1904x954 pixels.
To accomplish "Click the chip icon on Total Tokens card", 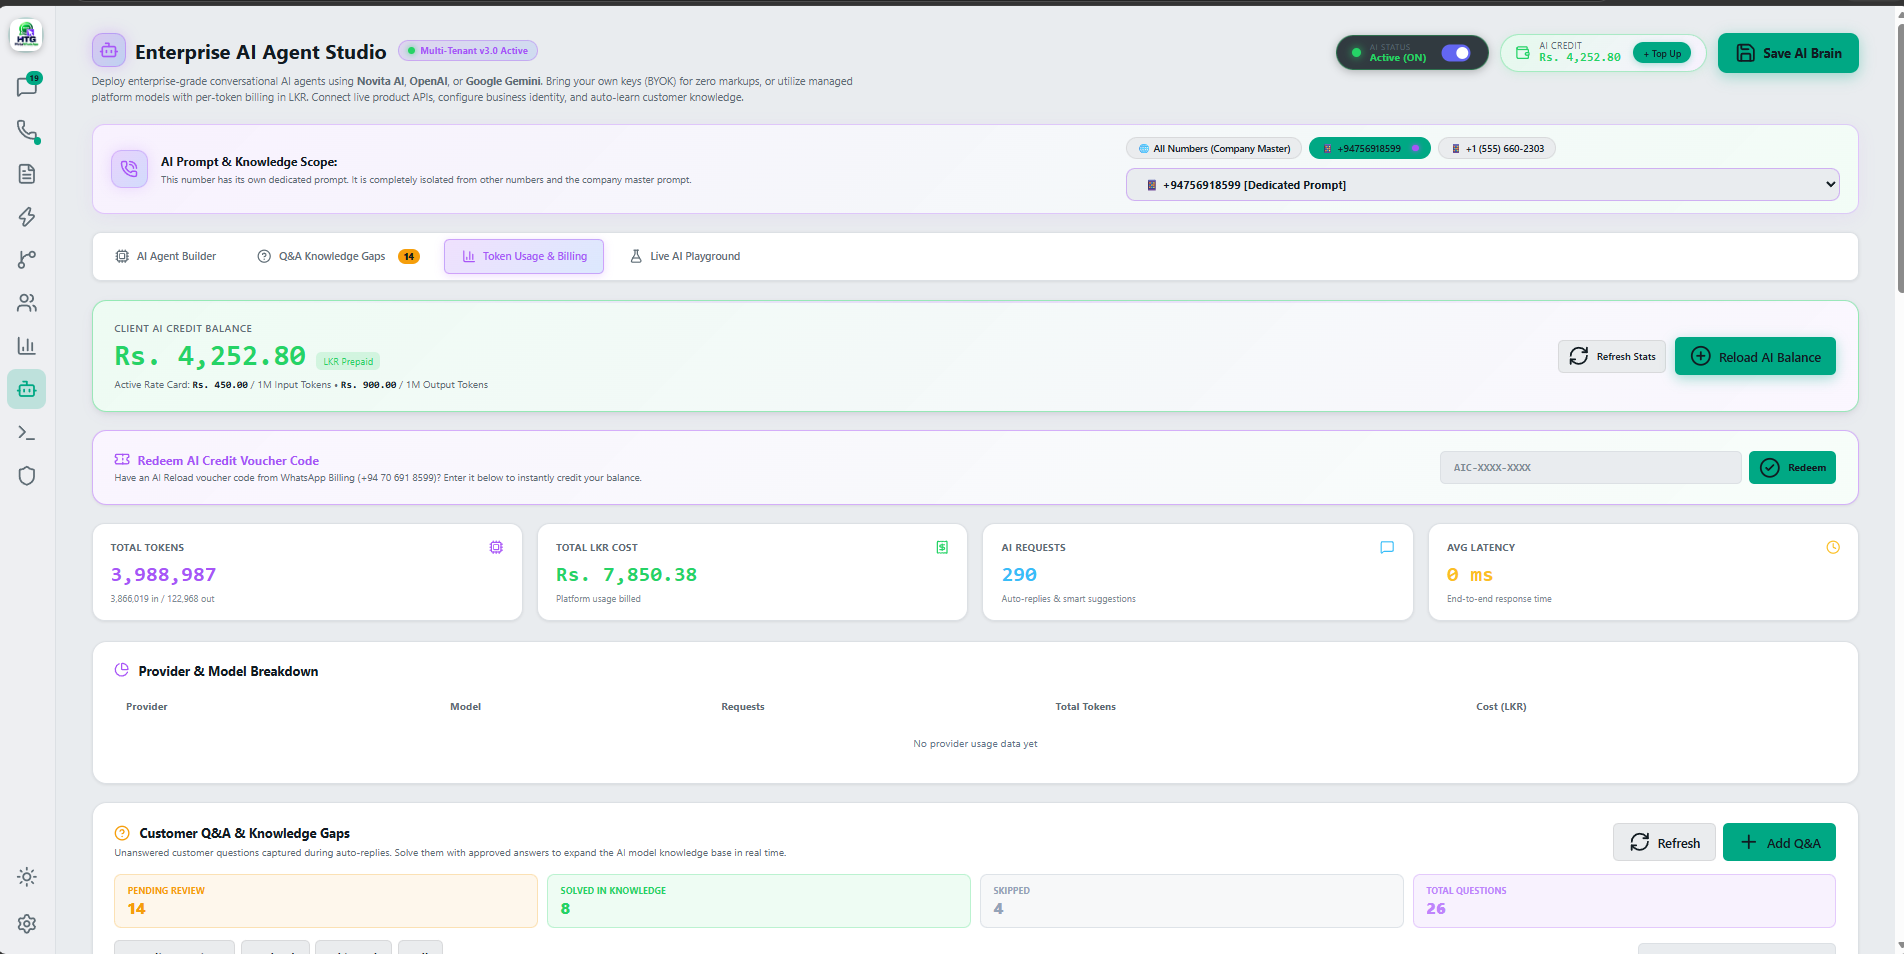I will coord(496,547).
